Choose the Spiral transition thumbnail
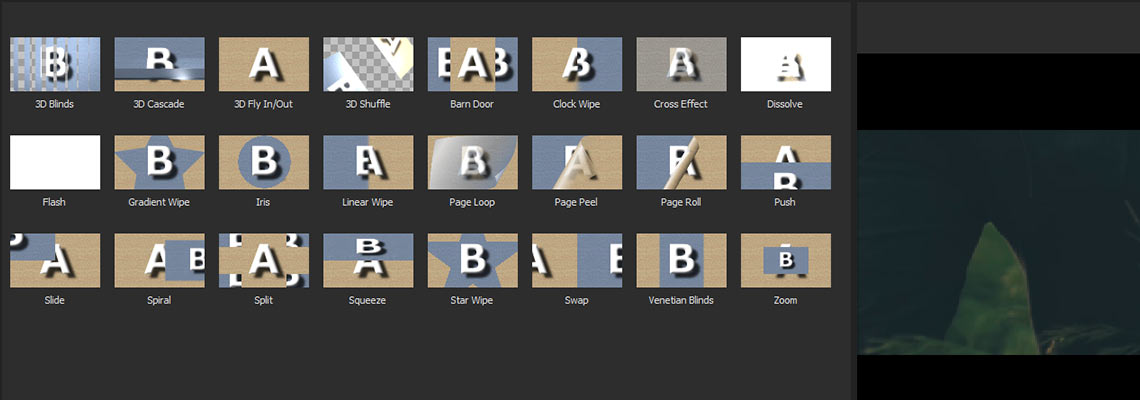Screen dimensions: 1140x400 (x=159, y=260)
